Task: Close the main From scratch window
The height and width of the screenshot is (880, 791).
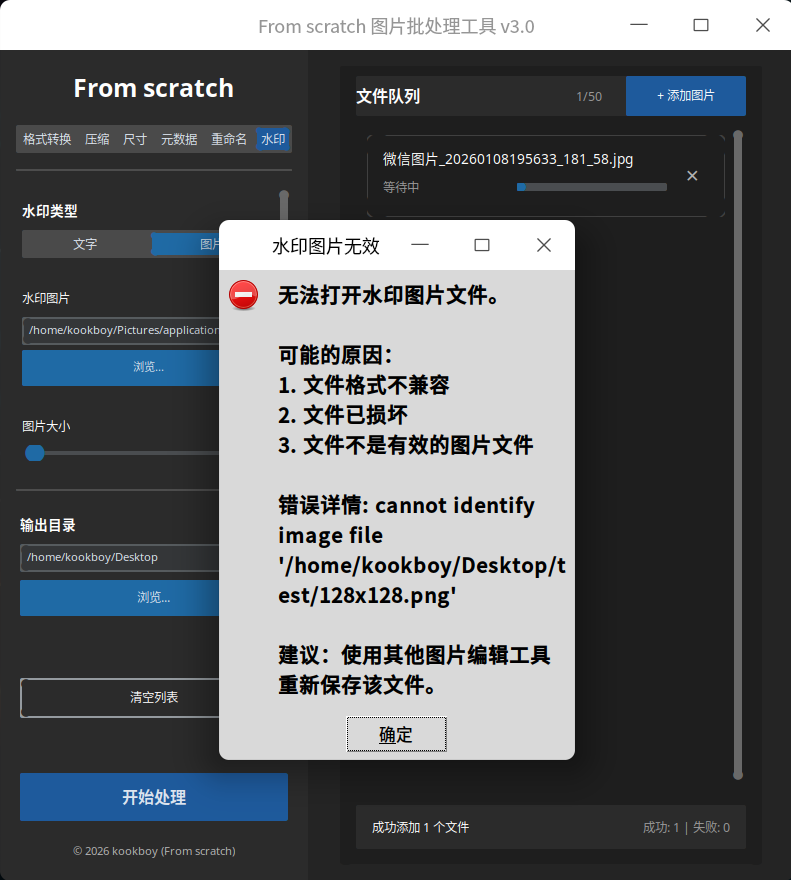Action: [x=762, y=25]
